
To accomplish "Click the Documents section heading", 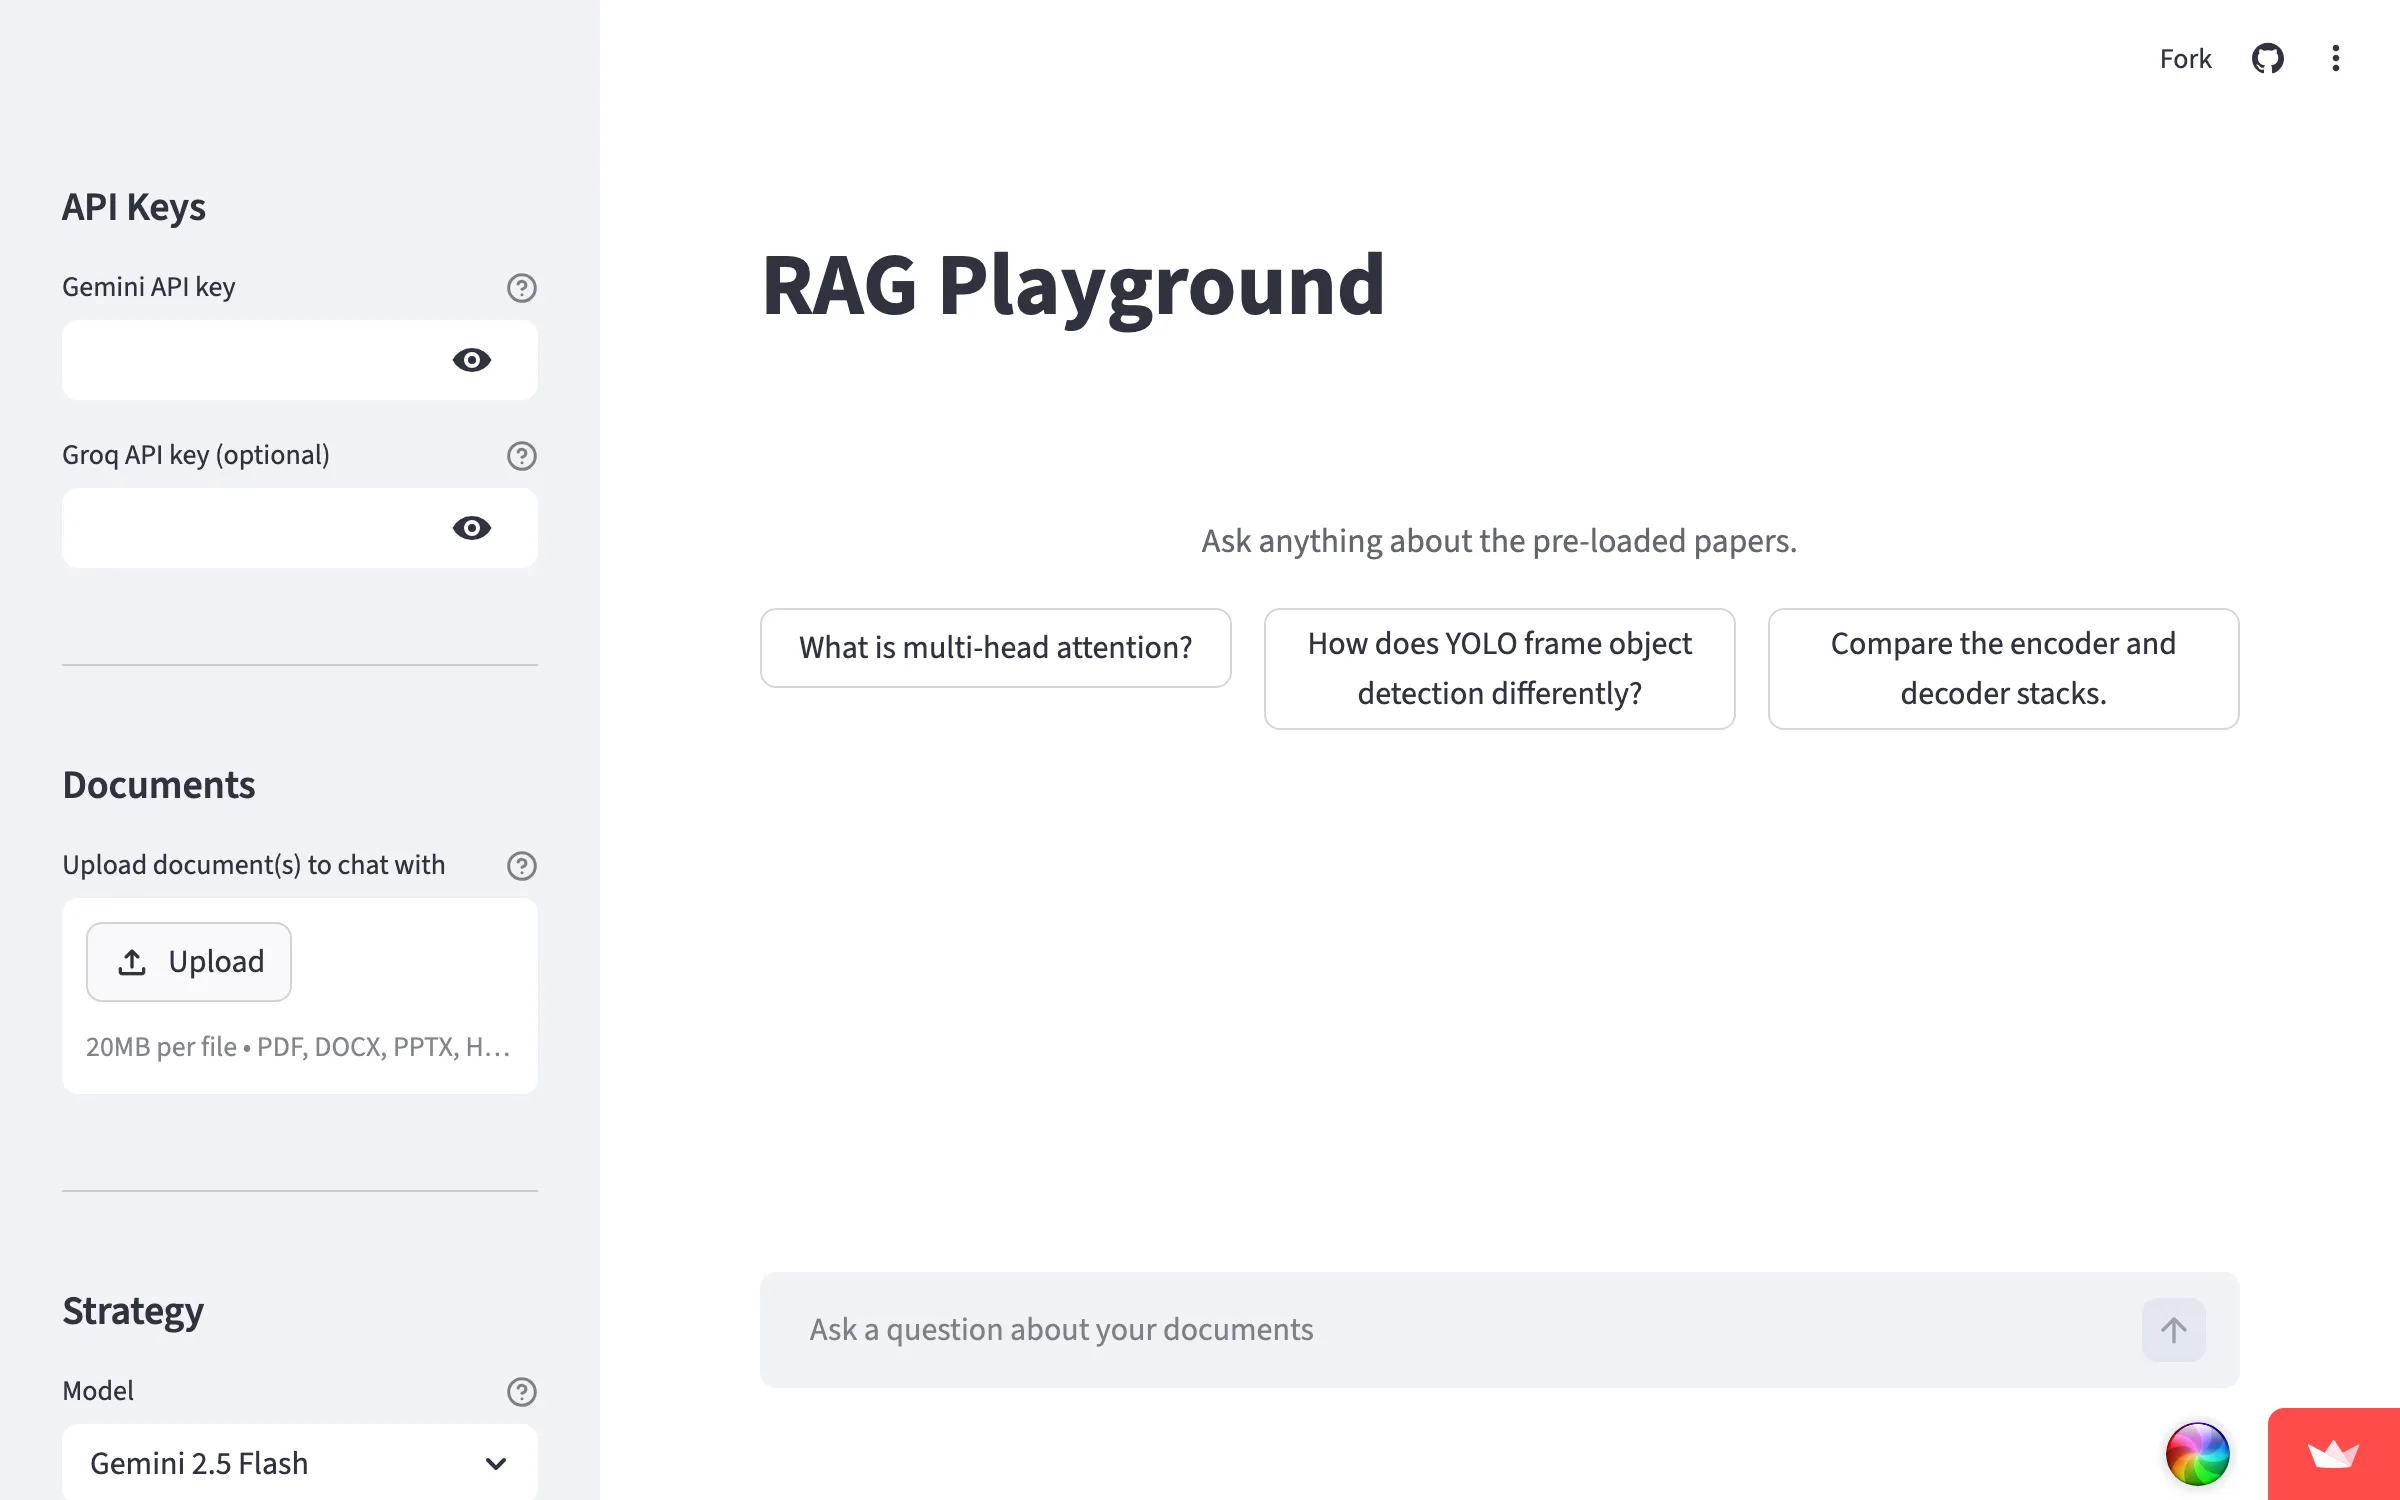I will [x=159, y=785].
